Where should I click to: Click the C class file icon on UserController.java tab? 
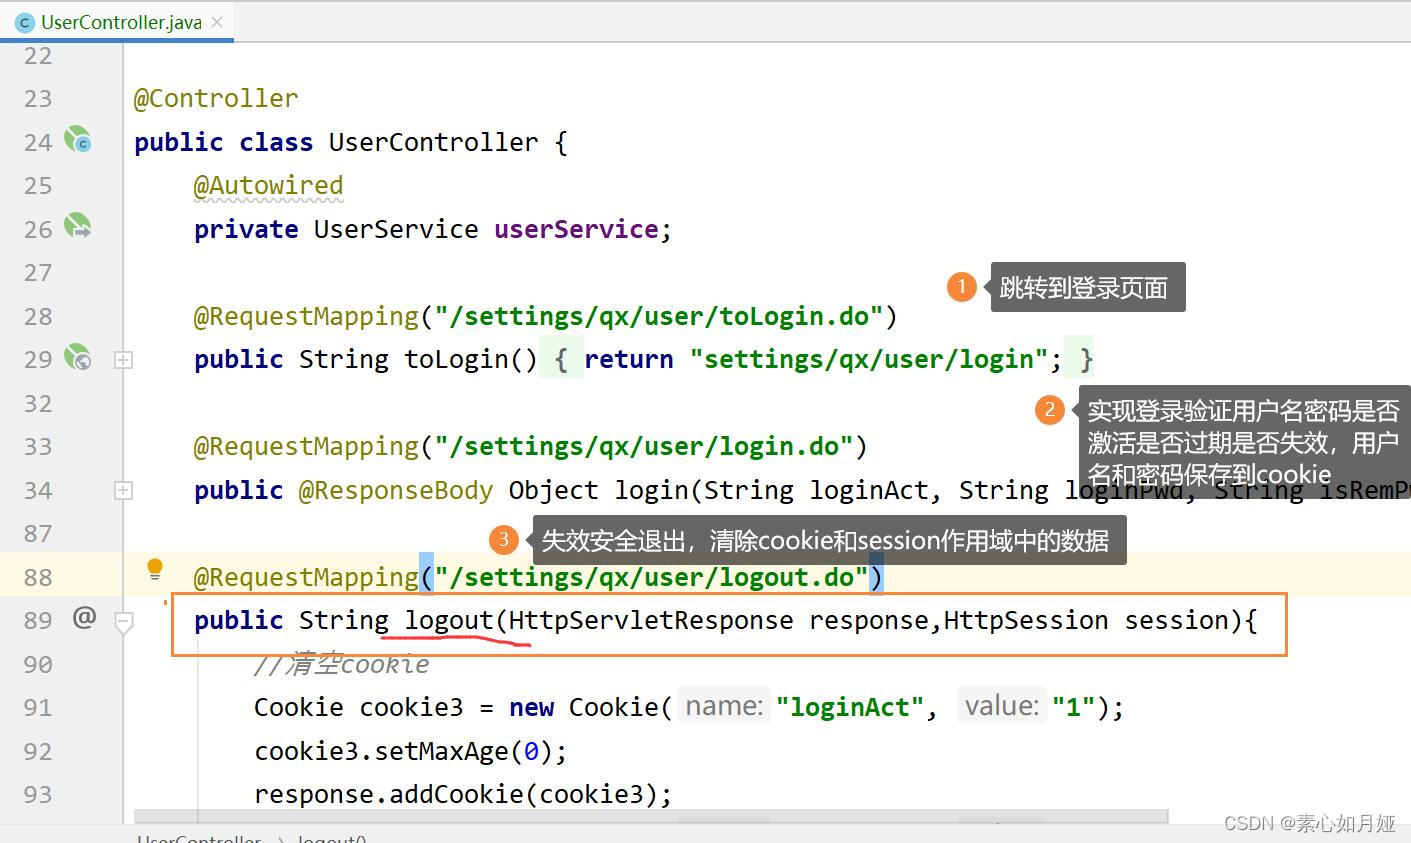click(26, 22)
